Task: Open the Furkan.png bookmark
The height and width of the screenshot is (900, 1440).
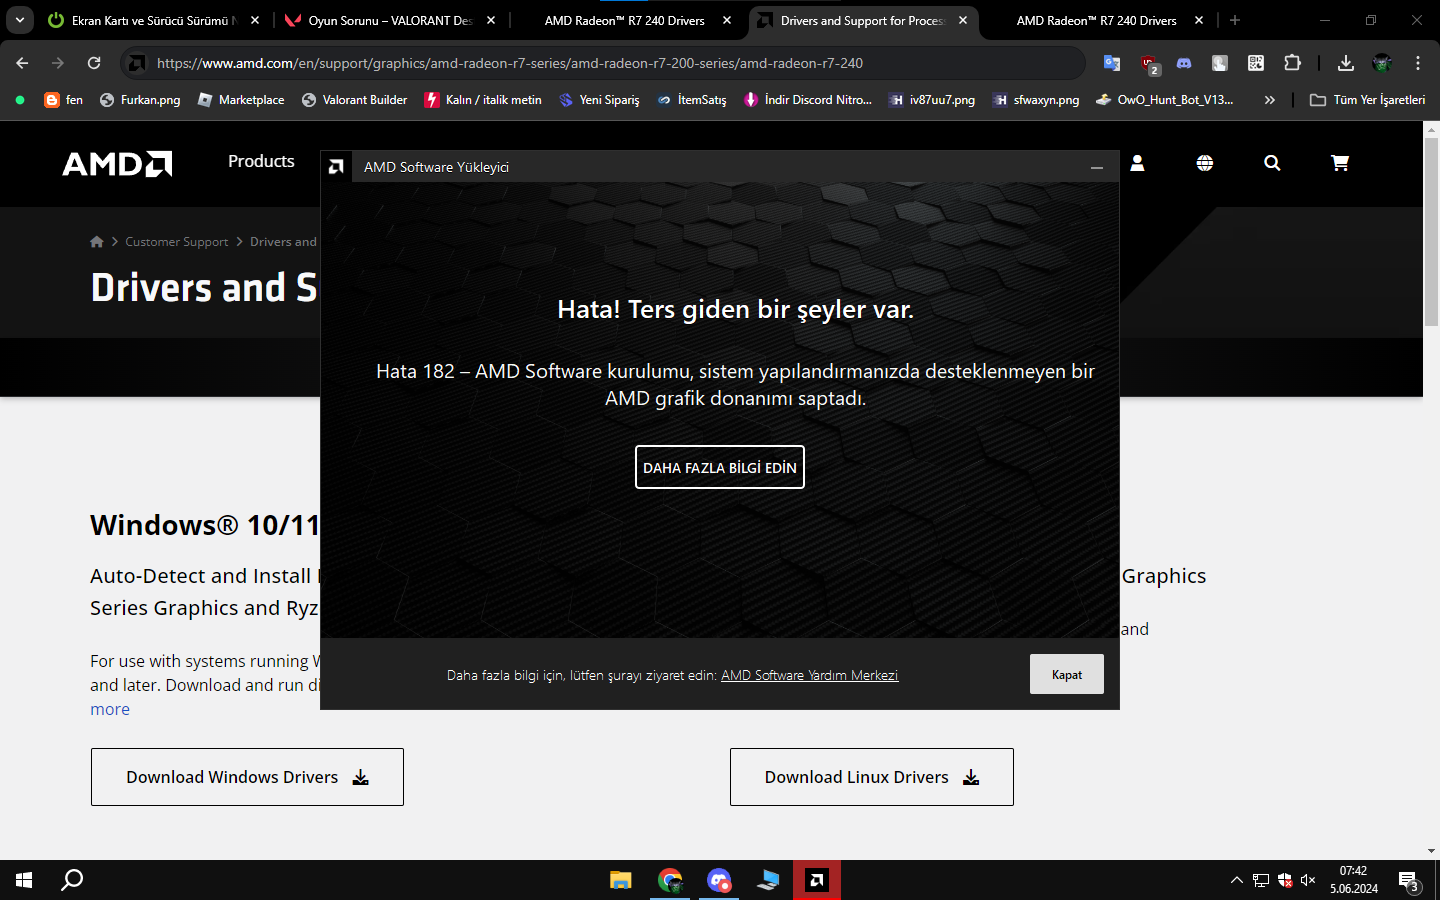Action: pos(140,100)
